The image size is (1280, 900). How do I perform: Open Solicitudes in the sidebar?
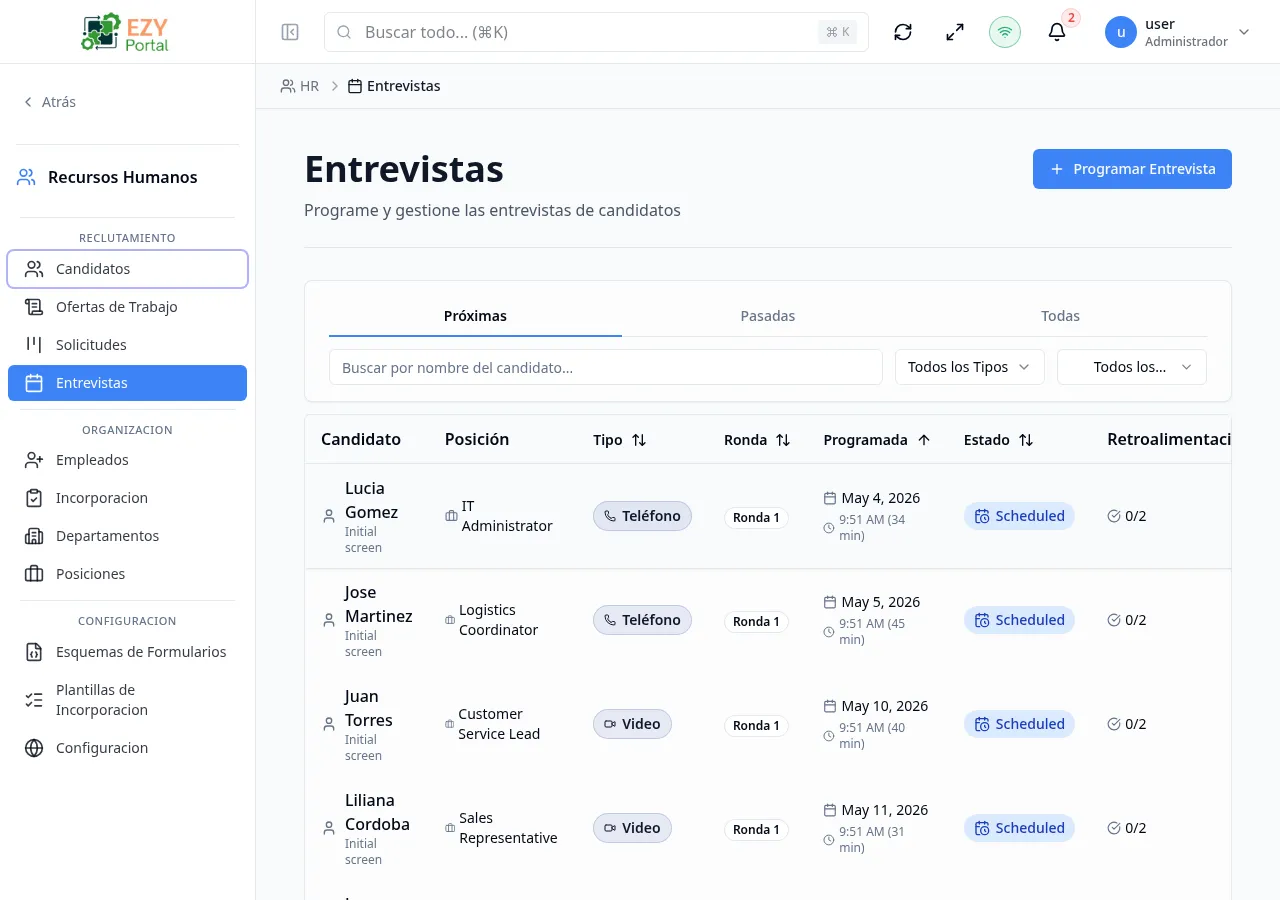point(127,345)
